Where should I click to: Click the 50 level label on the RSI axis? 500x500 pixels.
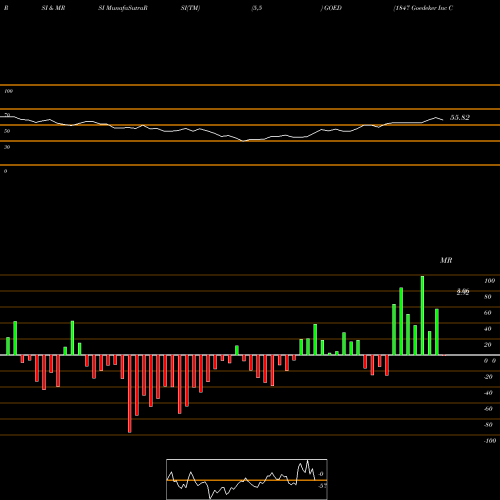click(x=7, y=131)
